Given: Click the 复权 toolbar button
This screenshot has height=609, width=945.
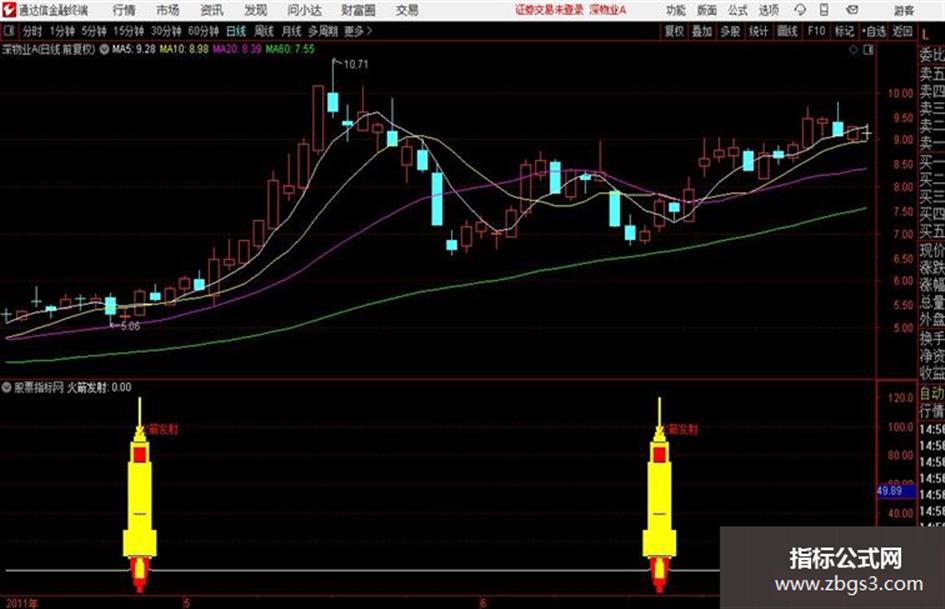Looking at the screenshot, I should coord(674,31).
